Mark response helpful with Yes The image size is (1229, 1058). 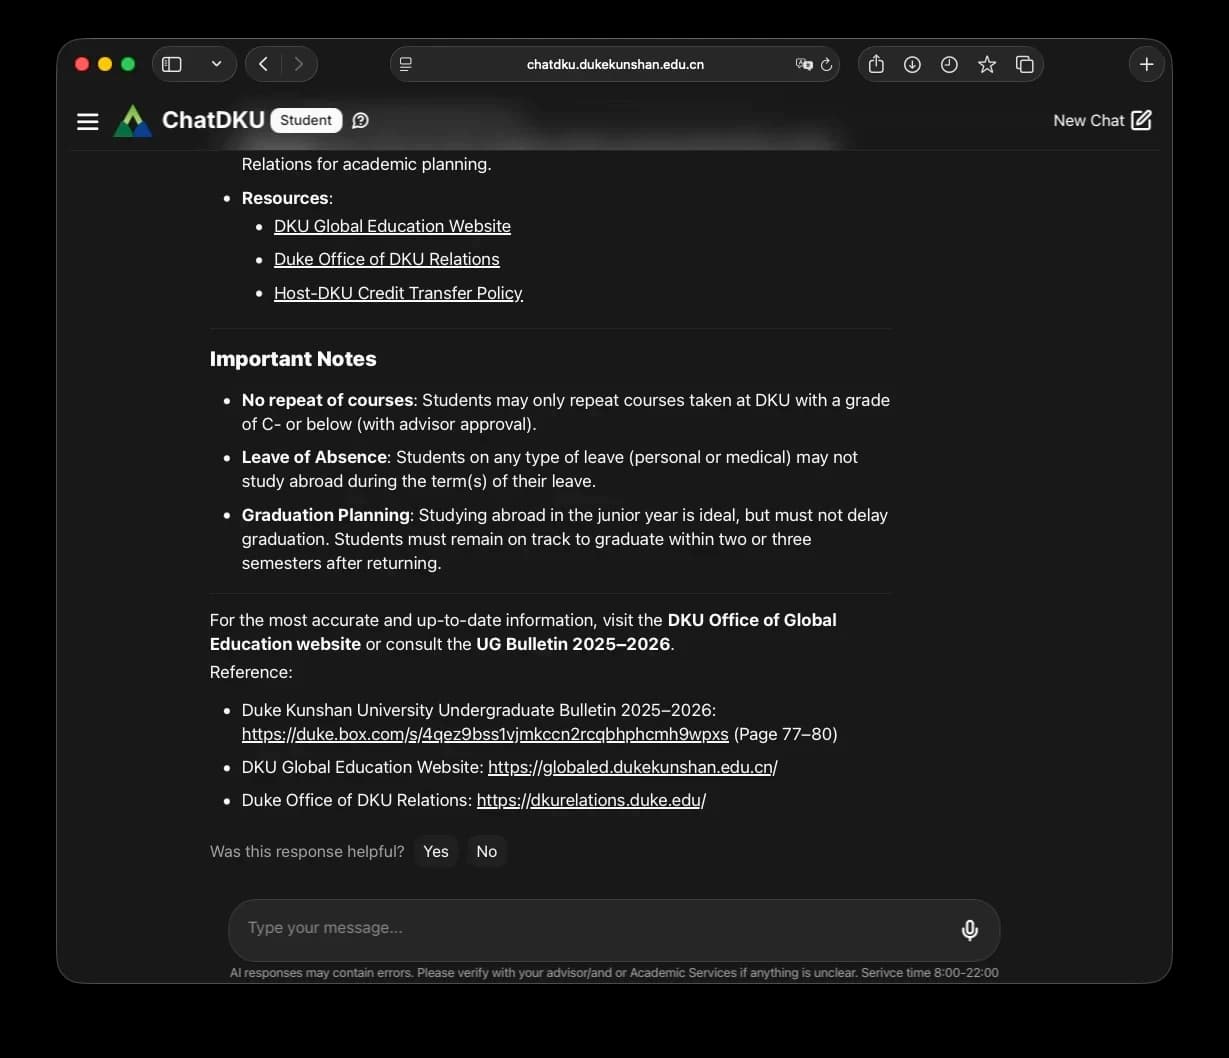pyautogui.click(x=436, y=851)
